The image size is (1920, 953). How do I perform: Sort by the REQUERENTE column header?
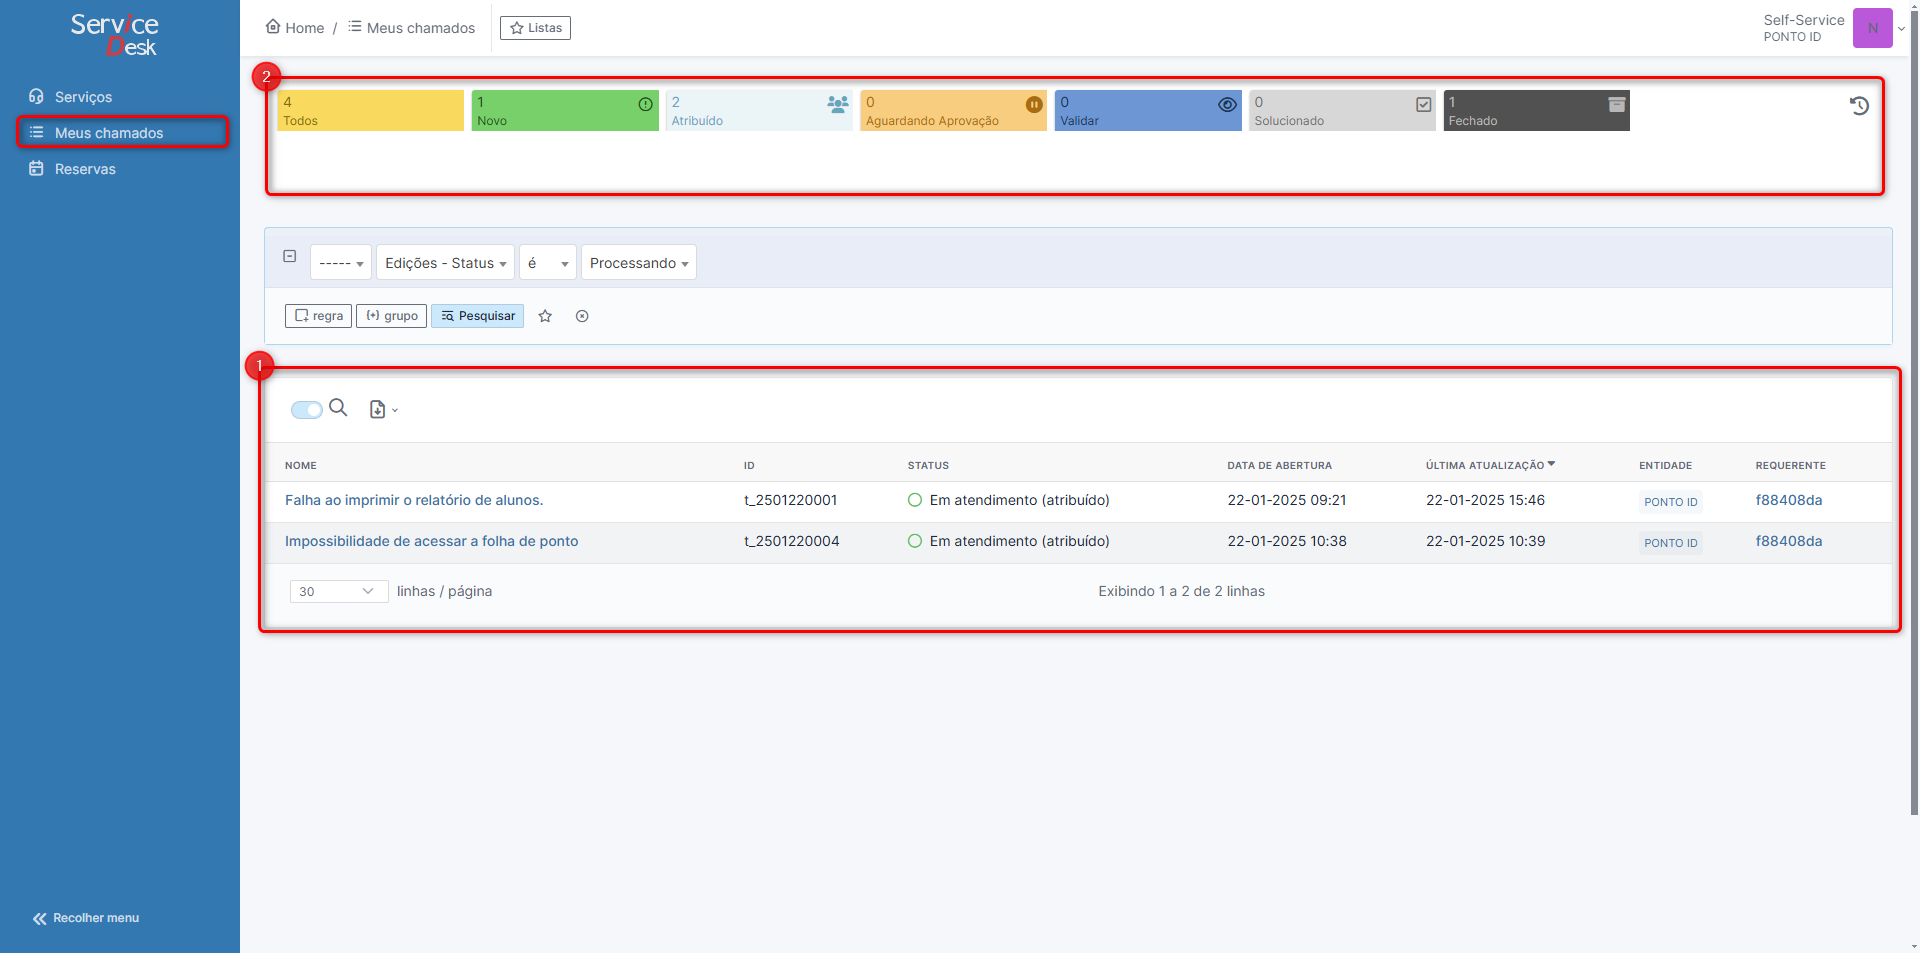click(x=1790, y=466)
